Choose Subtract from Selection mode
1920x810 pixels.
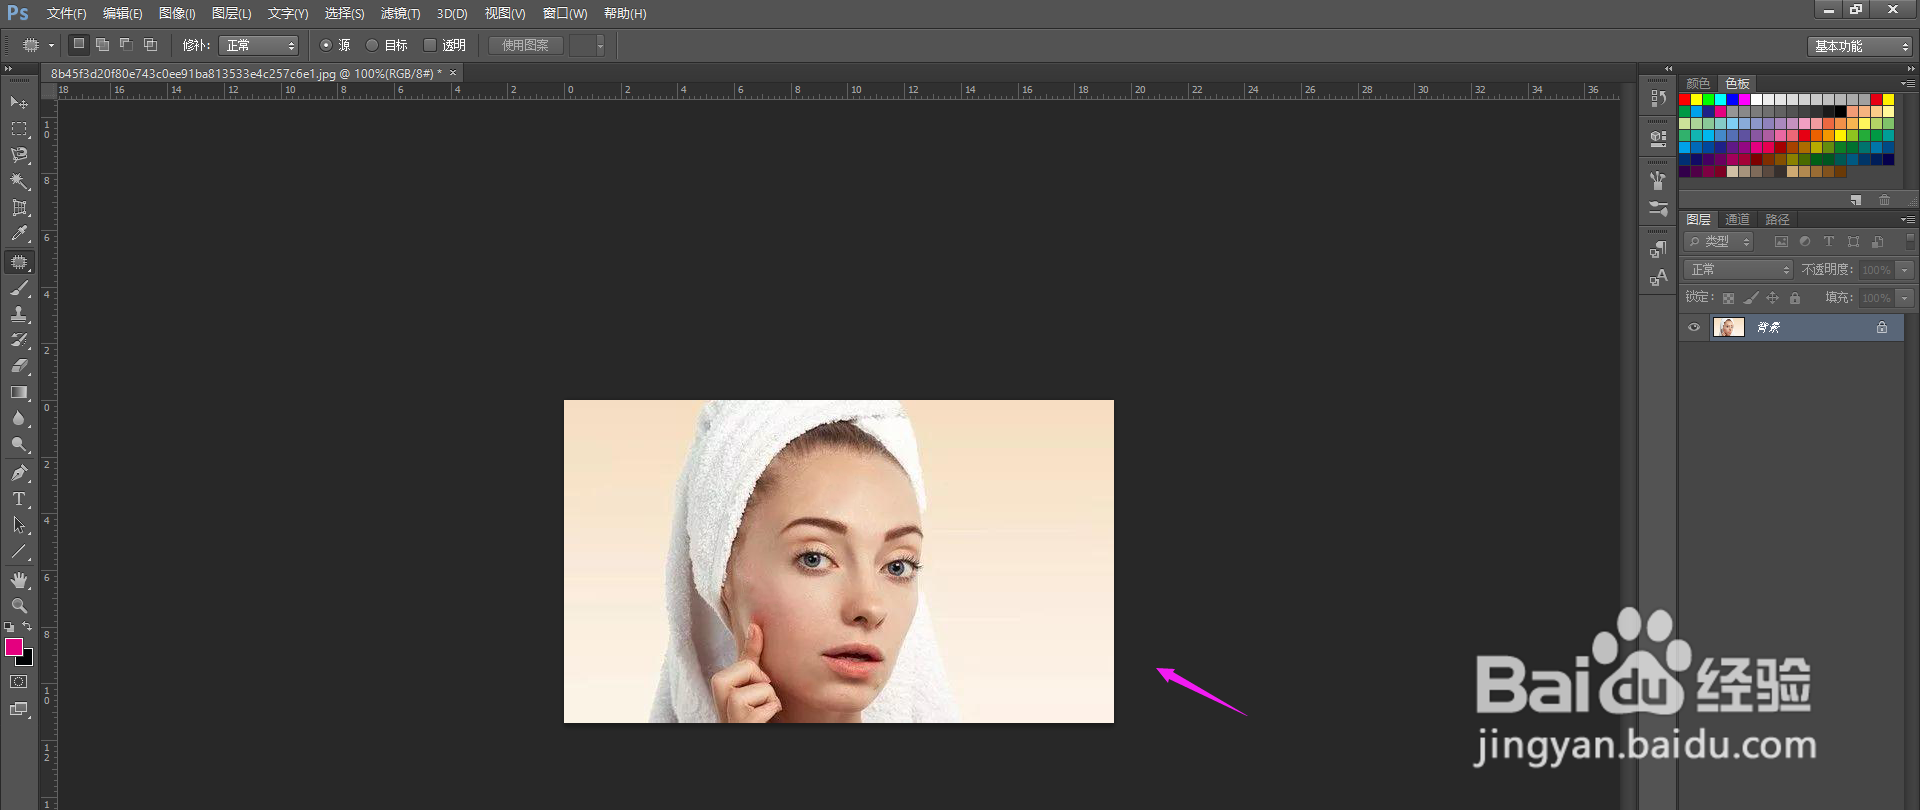pos(126,44)
